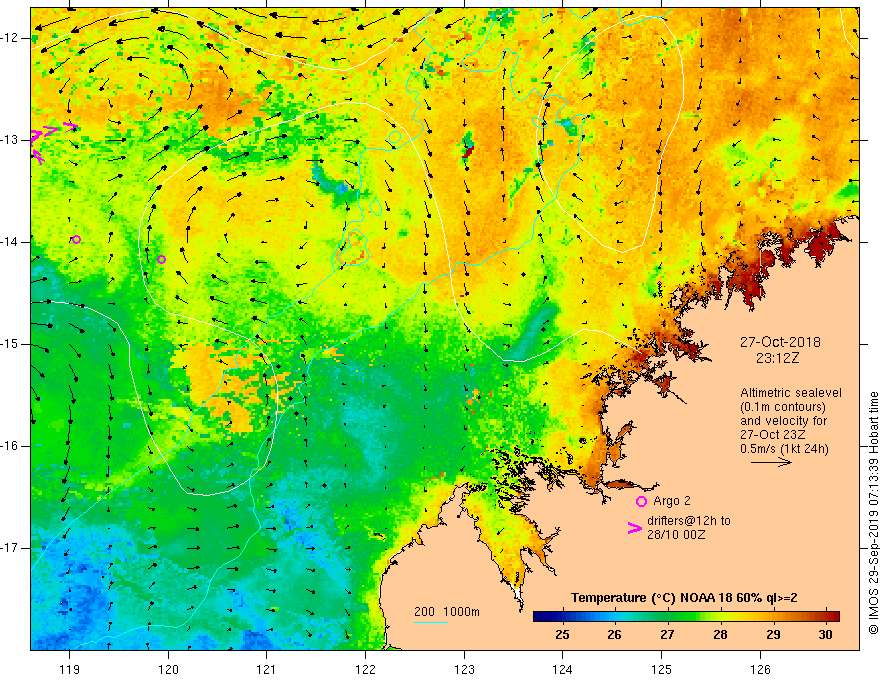Click the 121 longitude axis label
880x680 pixels.
coord(267,669)
